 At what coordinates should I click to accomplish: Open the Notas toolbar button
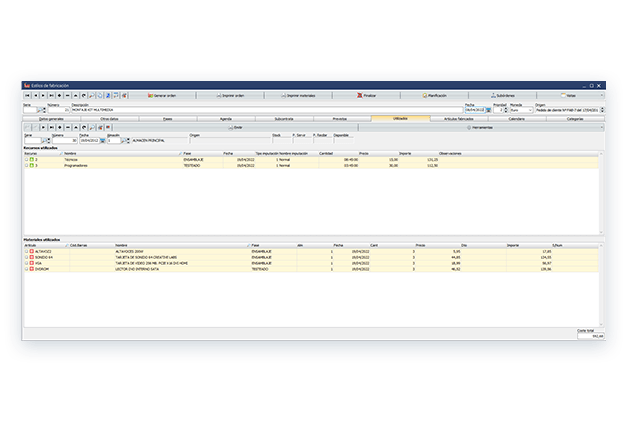click(568, 94)
